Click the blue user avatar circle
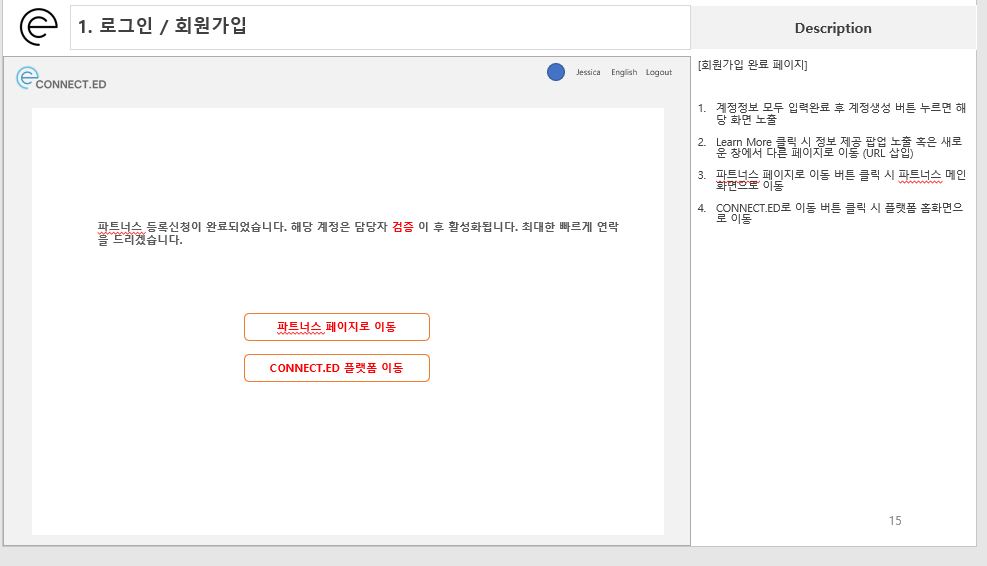Viewport: 987px width, 566px height. click(556, 72)
